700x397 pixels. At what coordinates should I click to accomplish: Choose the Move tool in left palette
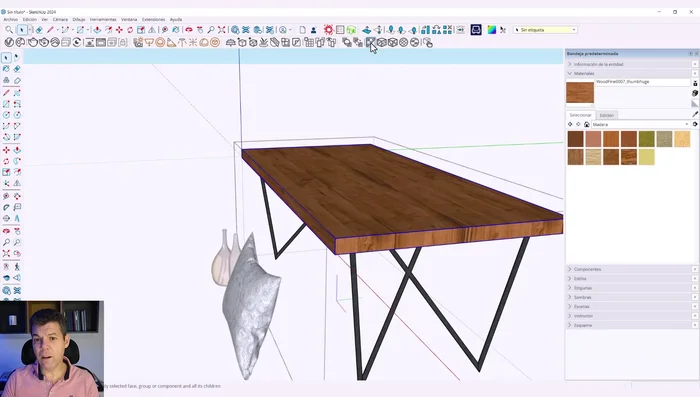coord(6,150)
